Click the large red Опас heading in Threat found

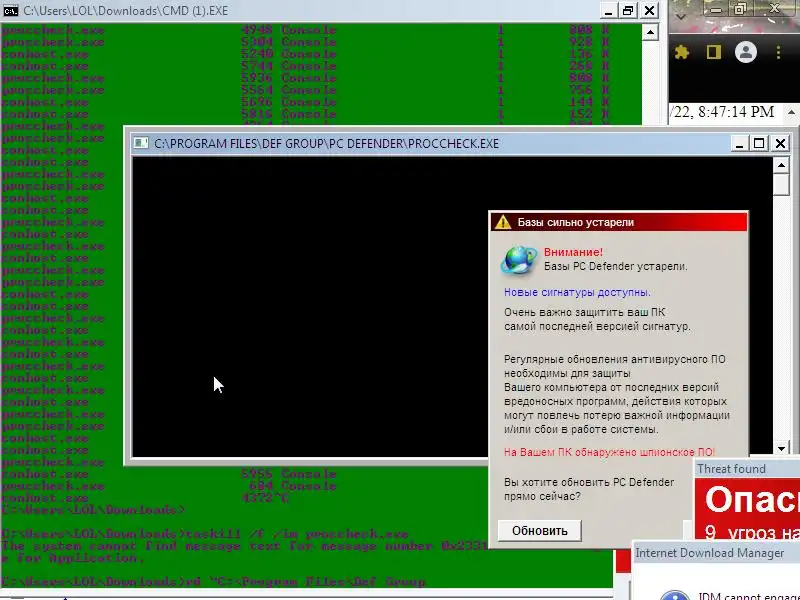tap(752, 499)
